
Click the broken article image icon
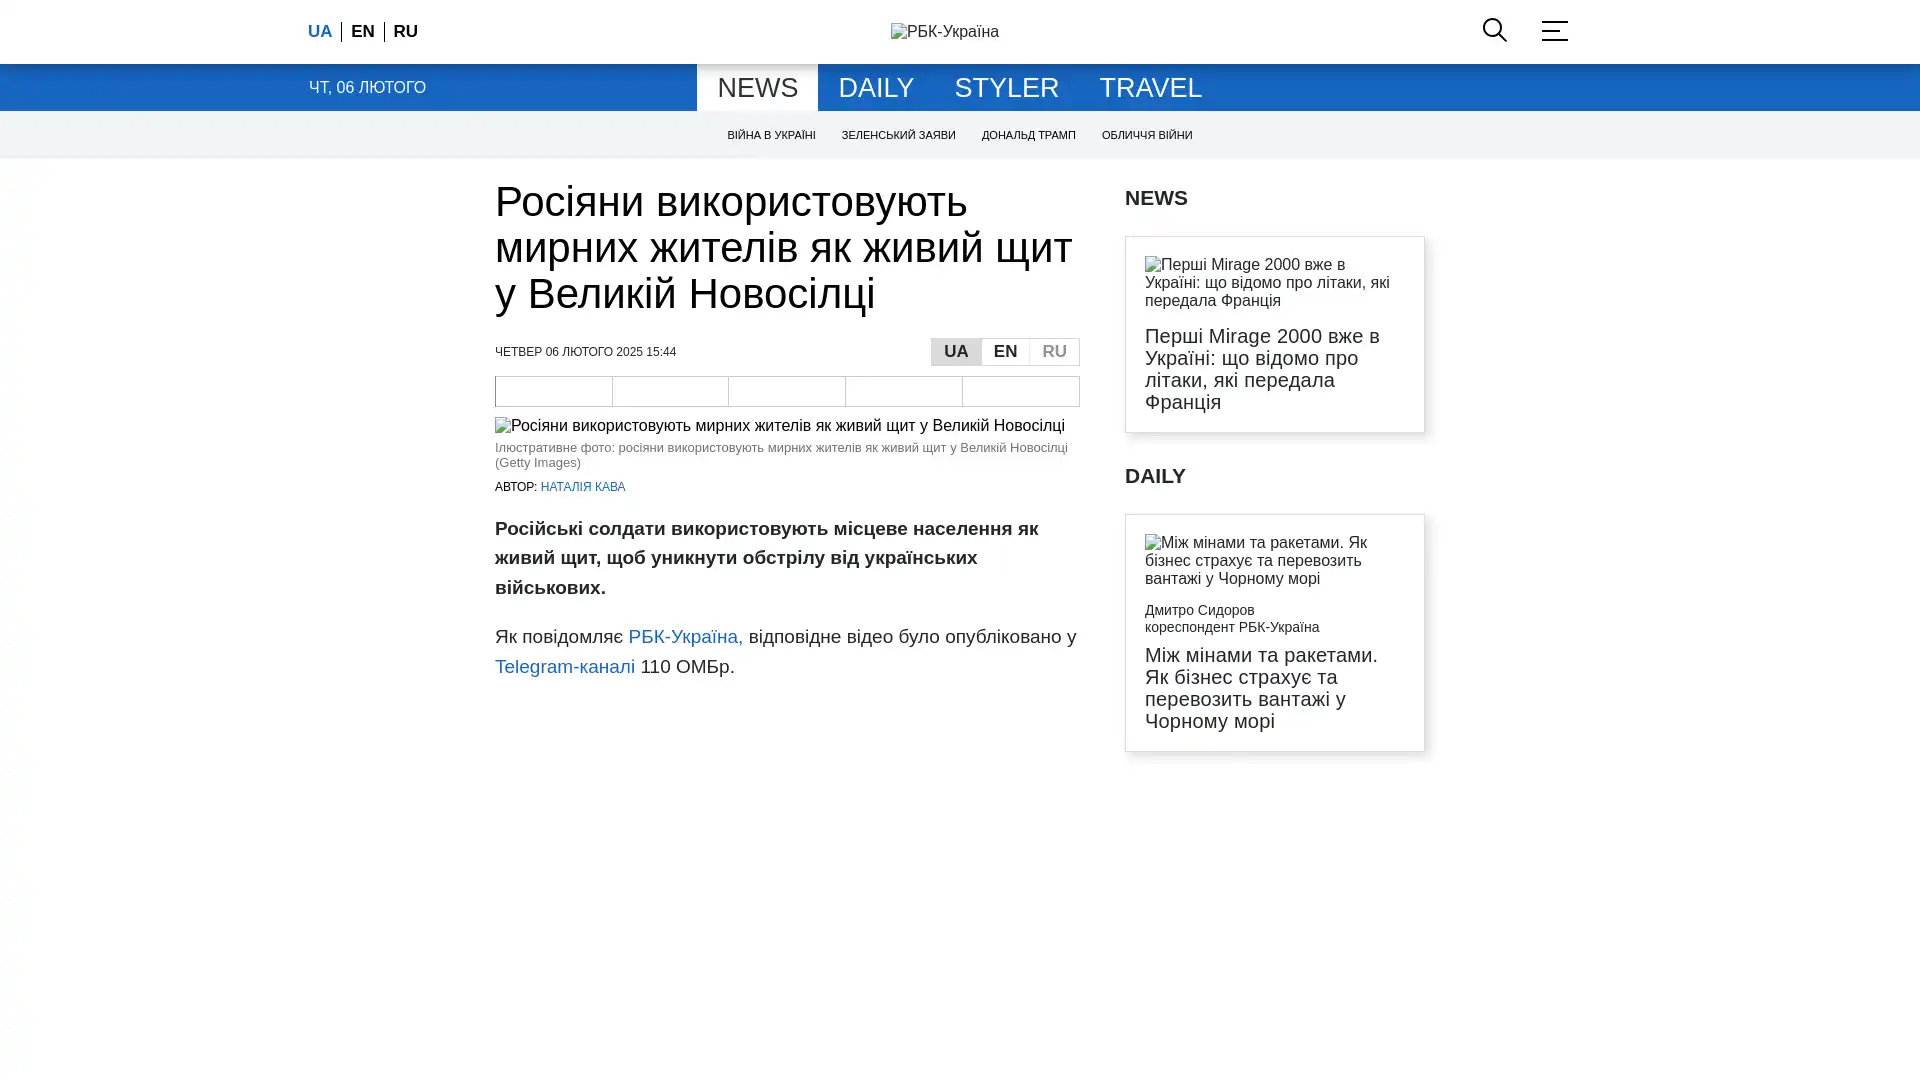(503, 426)
